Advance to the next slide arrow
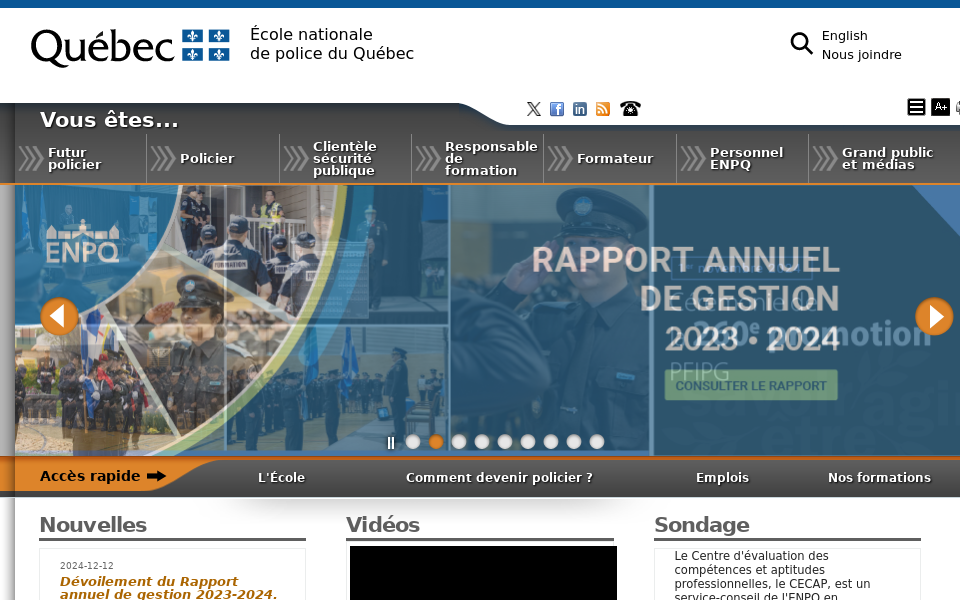 coord(934,316)
